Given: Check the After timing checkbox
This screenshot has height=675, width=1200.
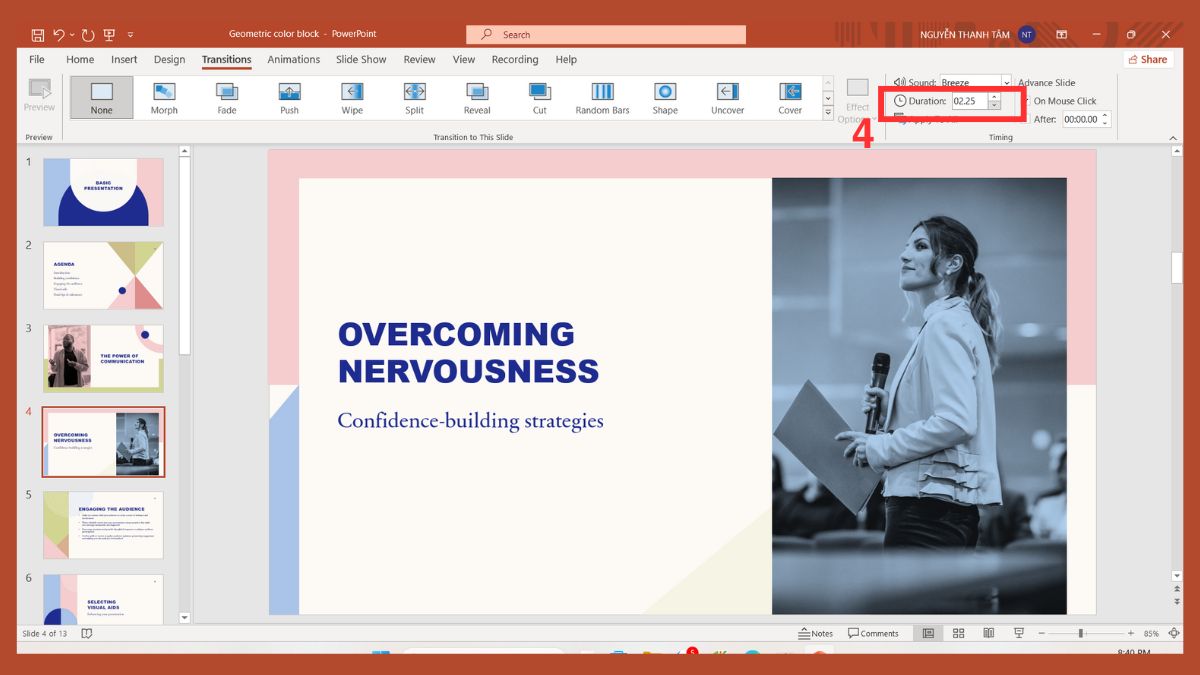Looking at the screenshot, I should pos(1029,119).
